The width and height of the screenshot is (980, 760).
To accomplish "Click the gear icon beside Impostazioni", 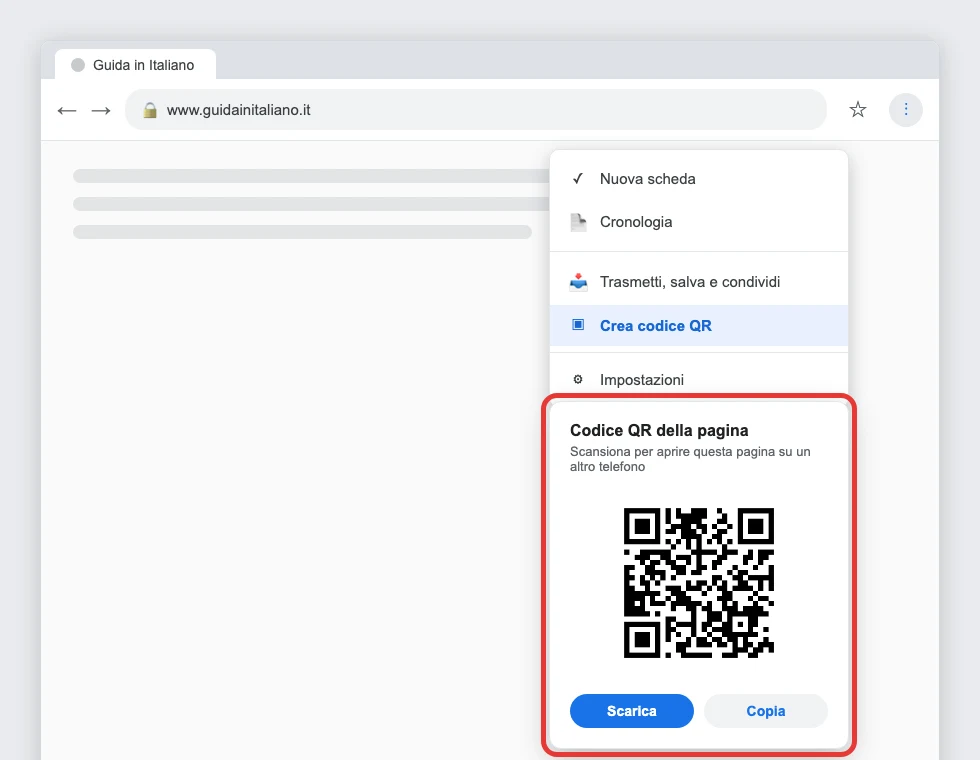I will click(578, 379).
